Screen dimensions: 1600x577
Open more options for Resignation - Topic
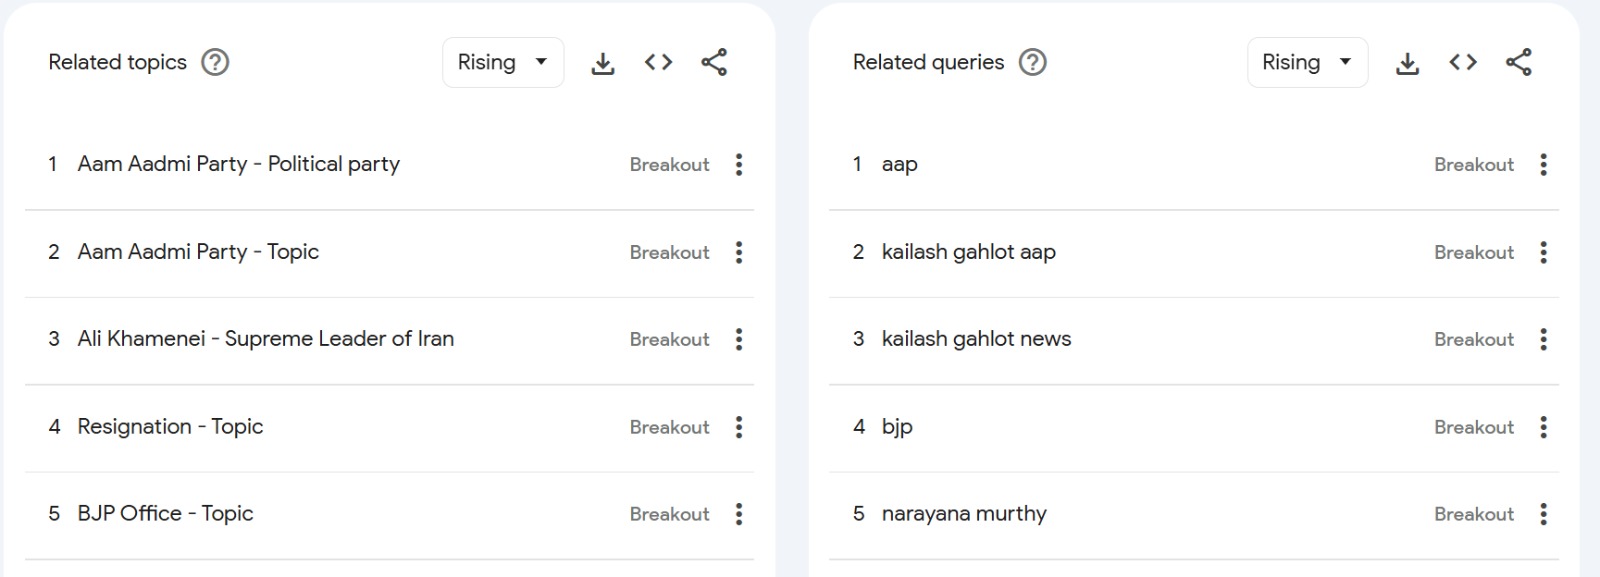(739, 428)
